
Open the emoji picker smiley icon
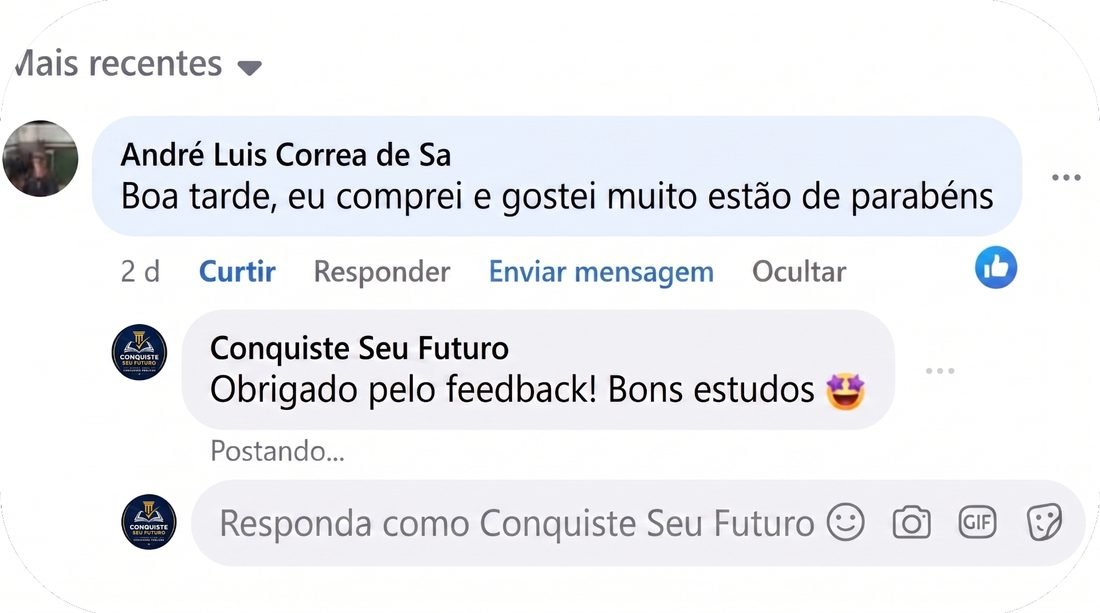(845, 522)
